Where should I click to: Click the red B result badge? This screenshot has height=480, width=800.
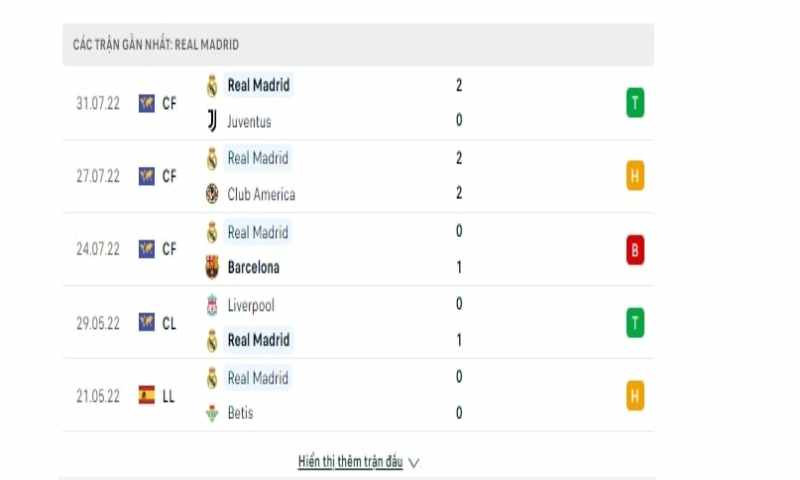[x=634, y=250]
